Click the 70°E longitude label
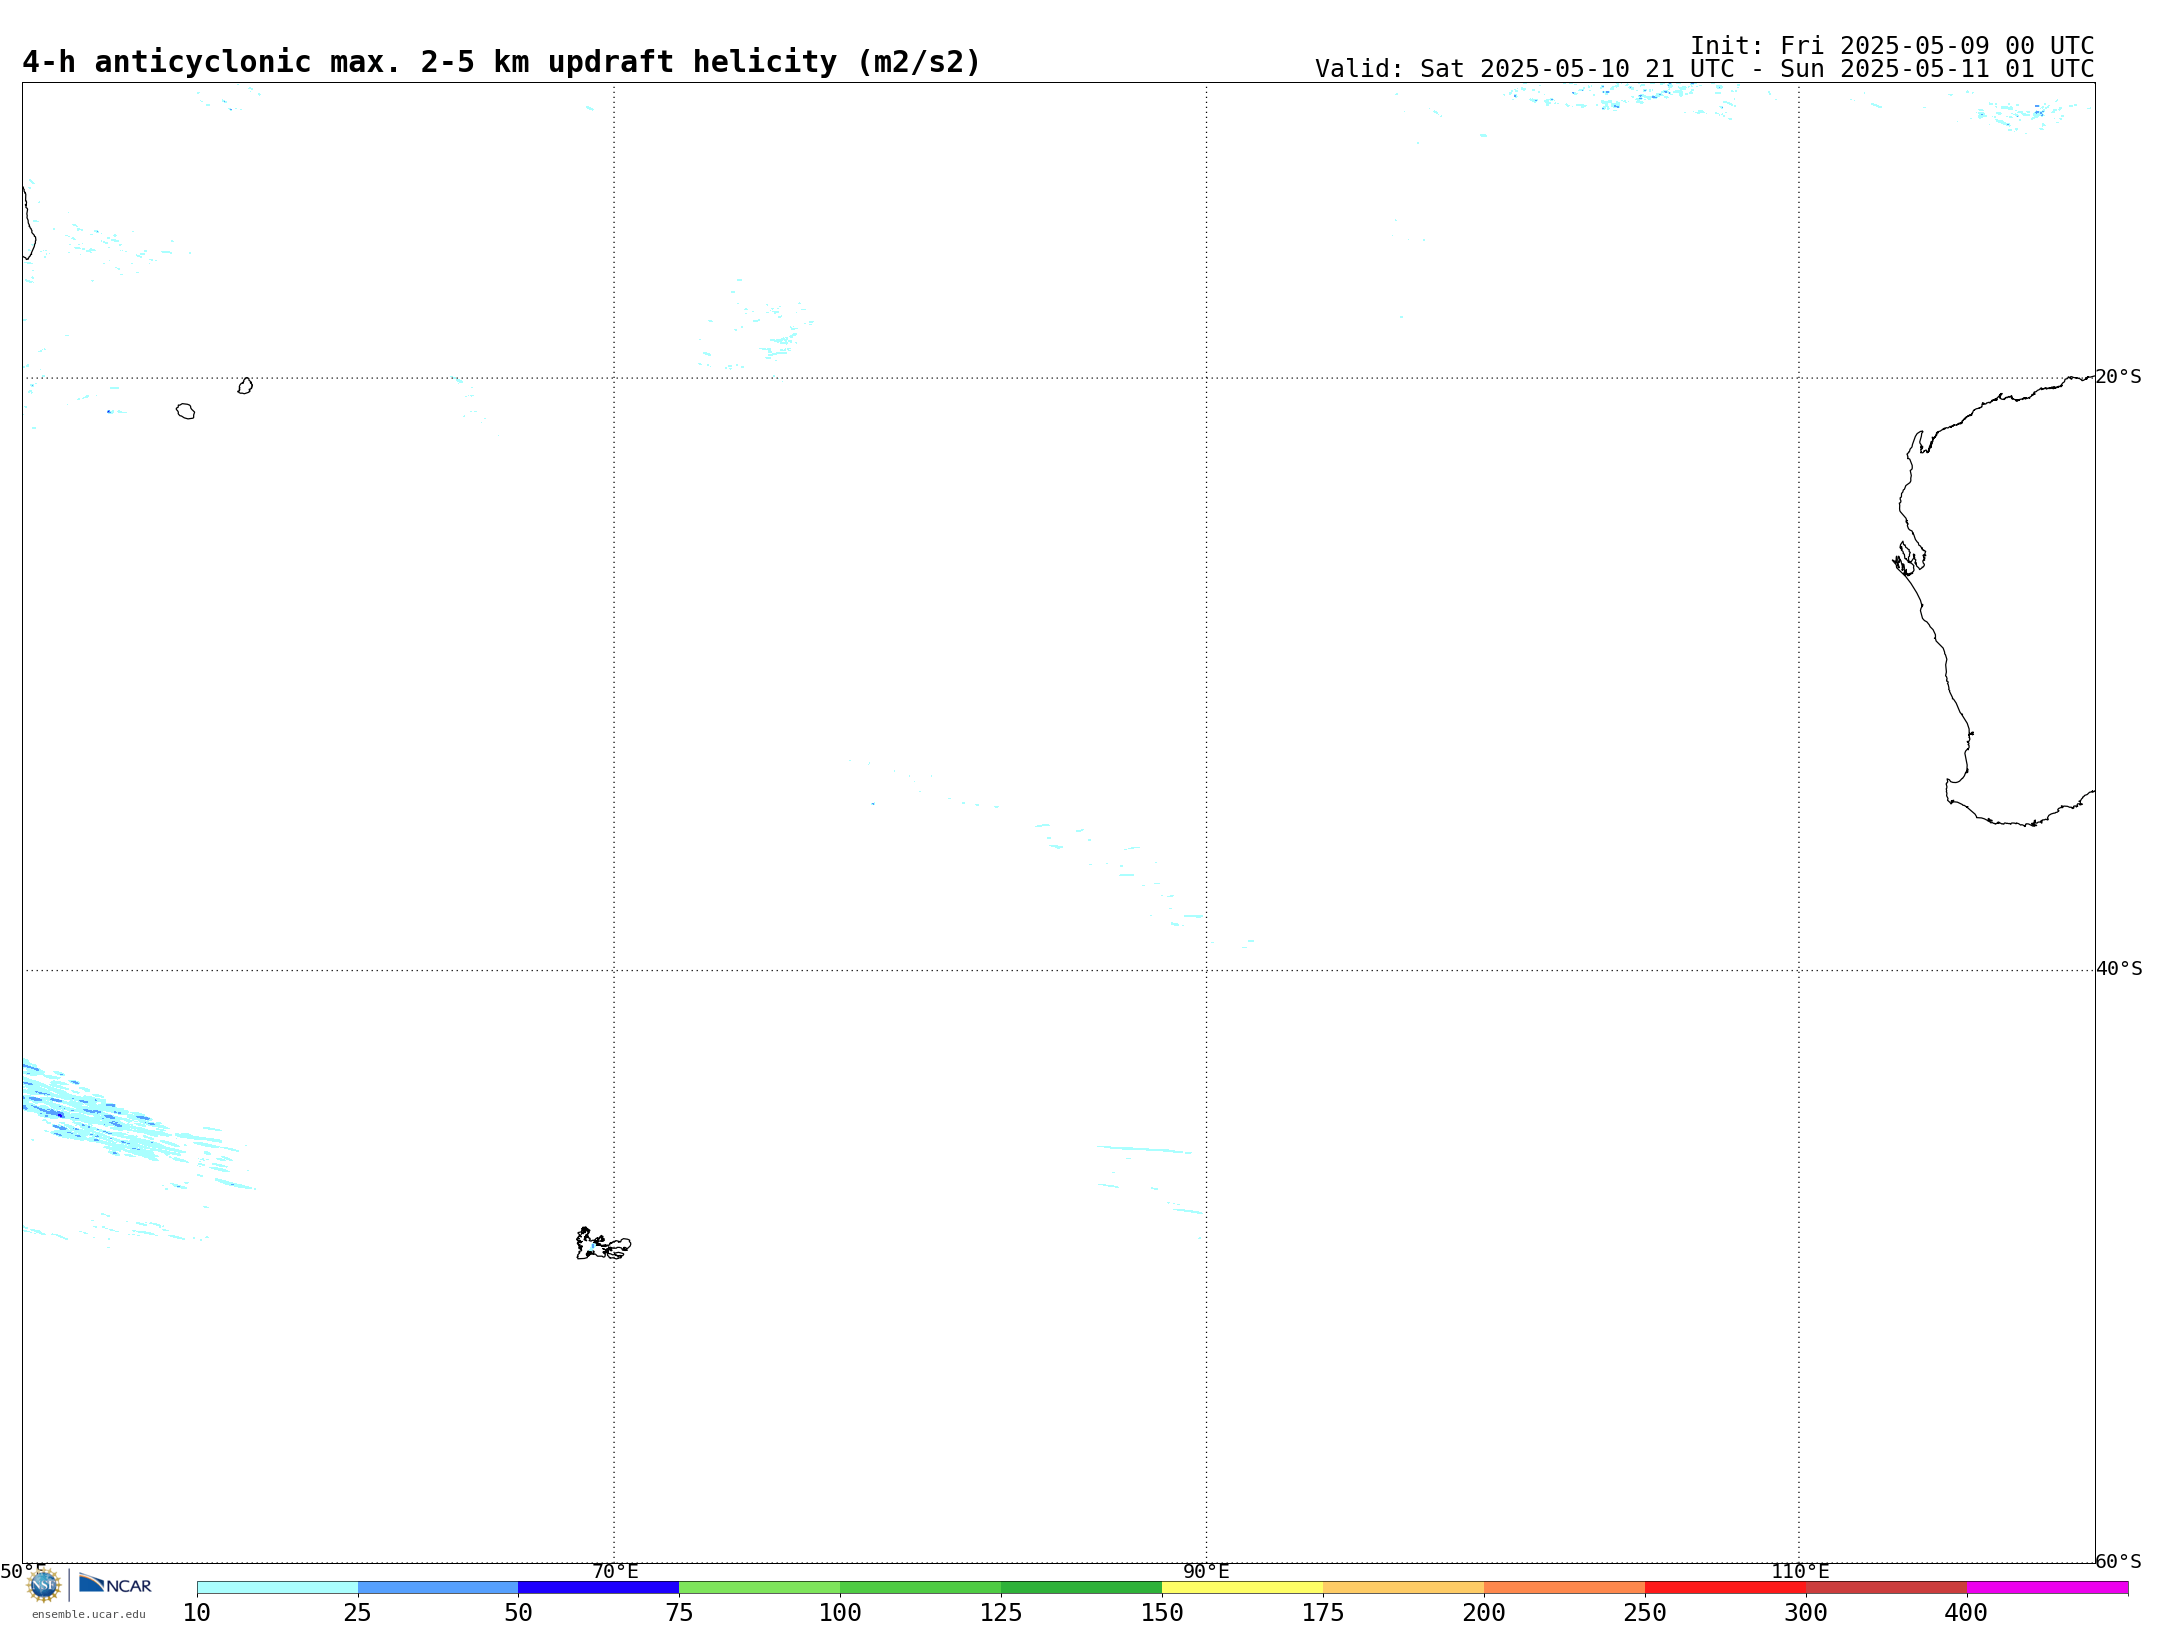Screen dimensions: 2160x1626 tap(615, 1572)
